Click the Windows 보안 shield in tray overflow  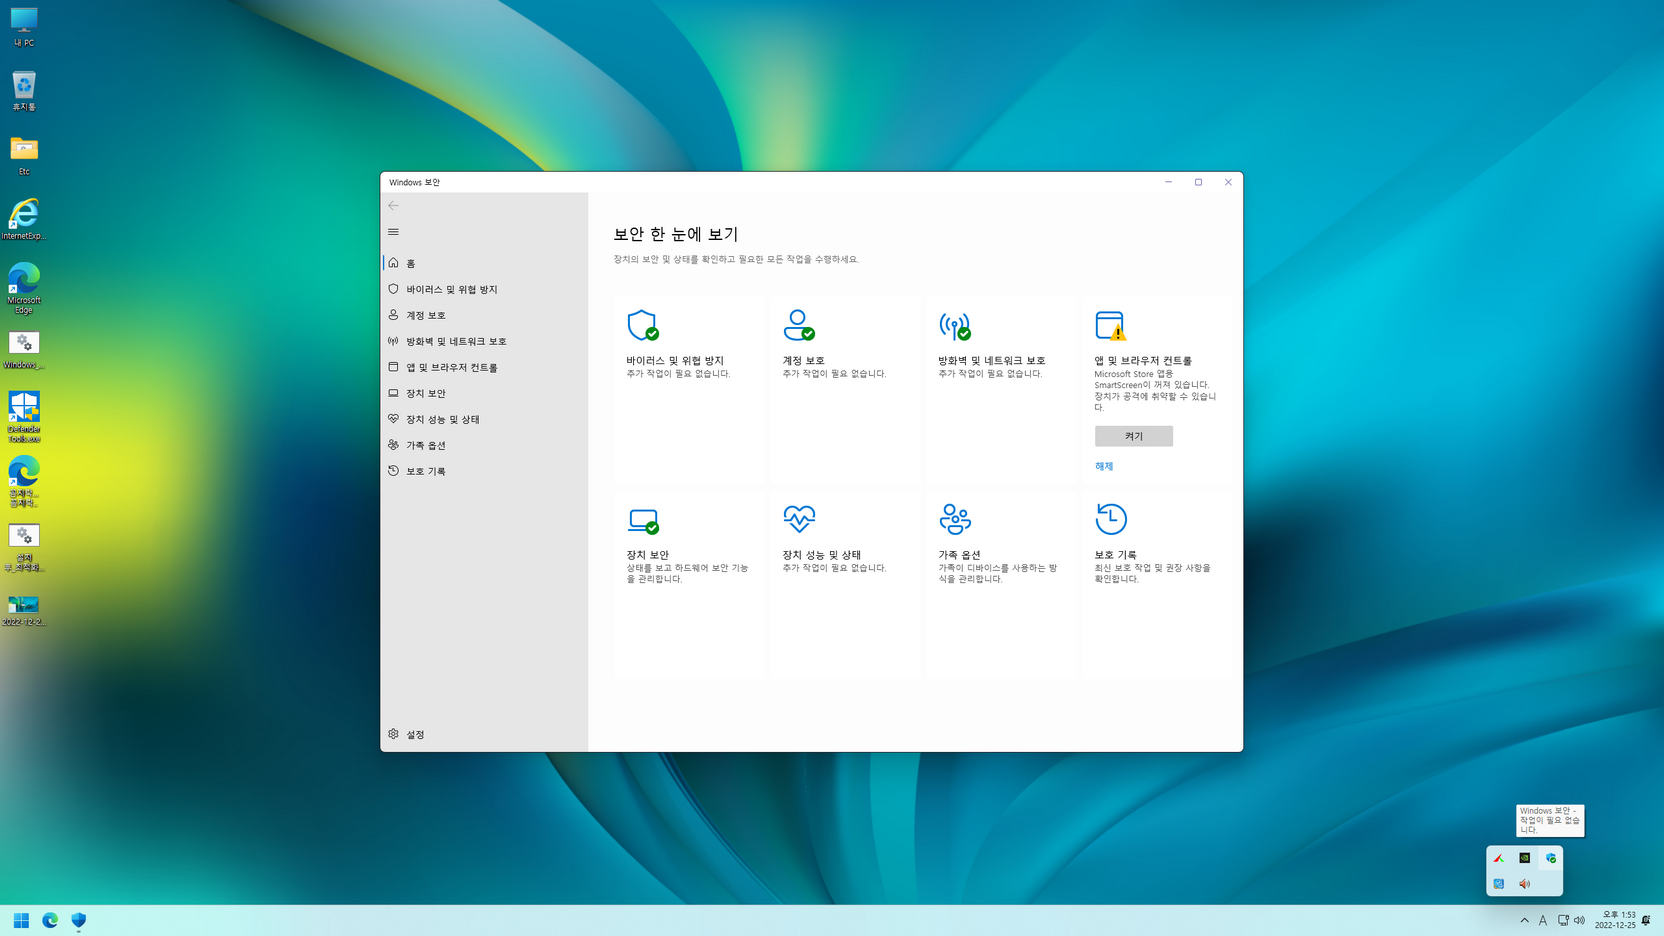[1551, 858]
